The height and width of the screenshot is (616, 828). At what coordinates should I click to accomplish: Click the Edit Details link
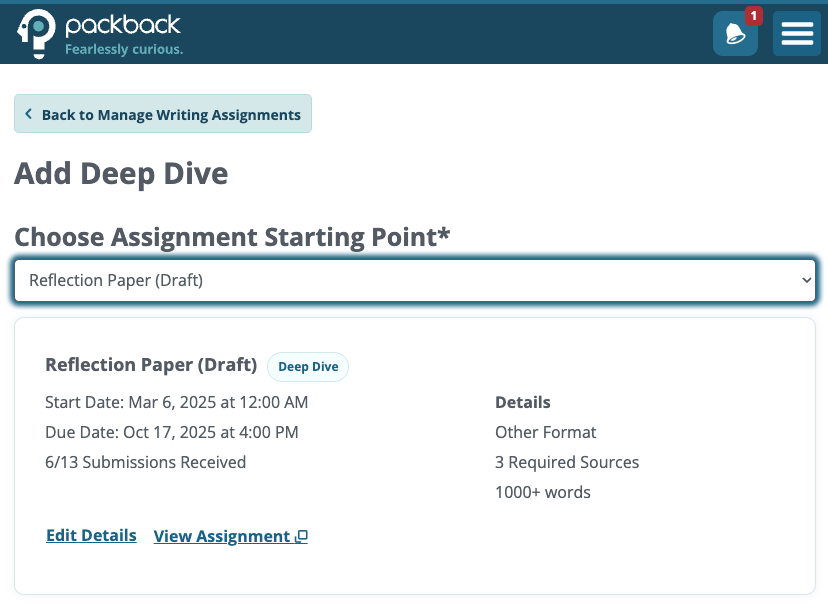[91, 535]
